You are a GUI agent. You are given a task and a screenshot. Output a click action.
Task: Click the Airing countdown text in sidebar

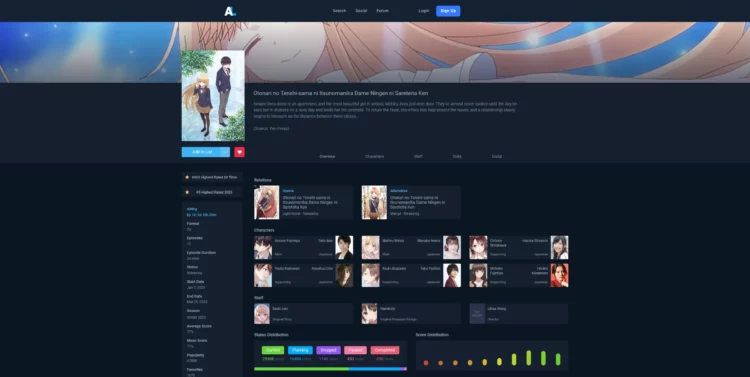coord(201,215)
